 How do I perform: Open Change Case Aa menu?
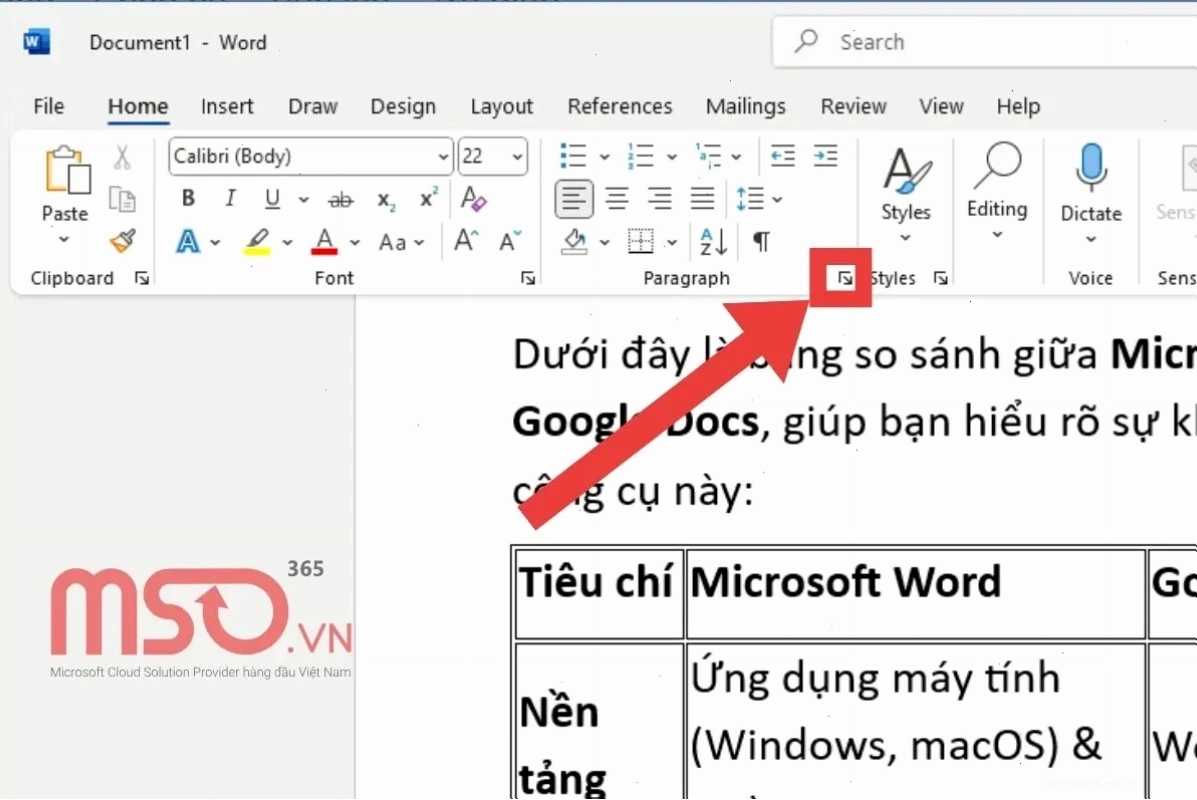[x=402, y=243]
